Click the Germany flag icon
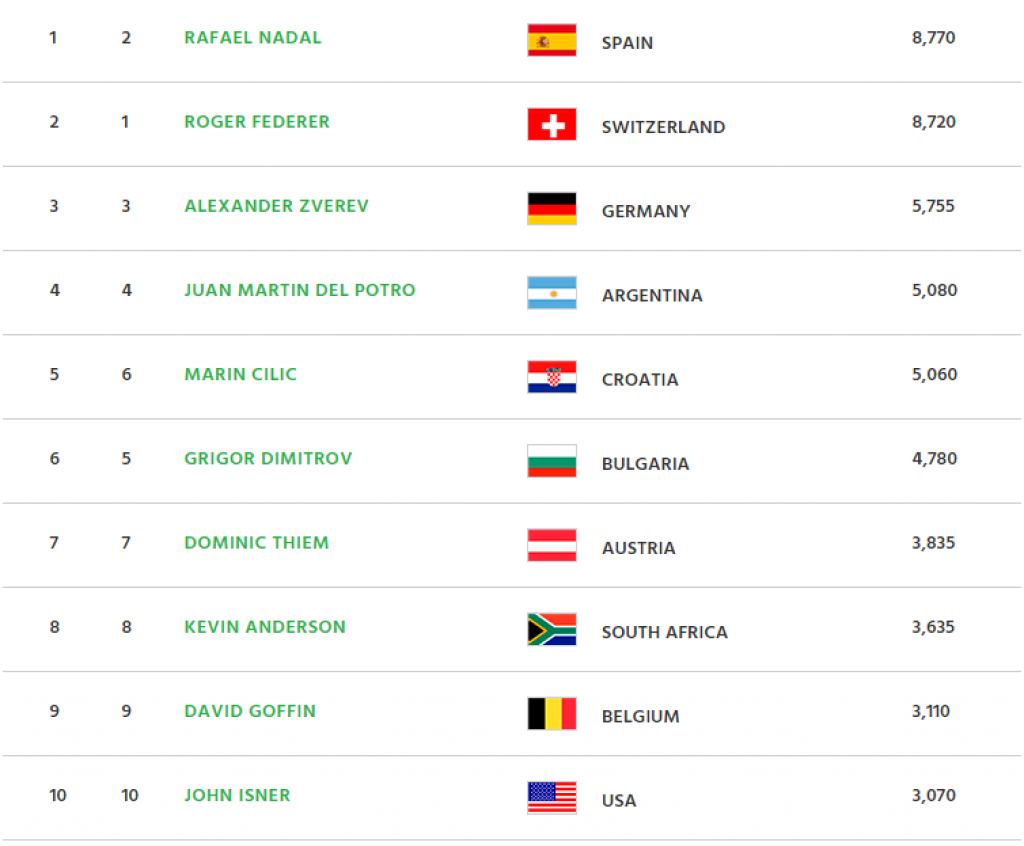 pos(552,208)
